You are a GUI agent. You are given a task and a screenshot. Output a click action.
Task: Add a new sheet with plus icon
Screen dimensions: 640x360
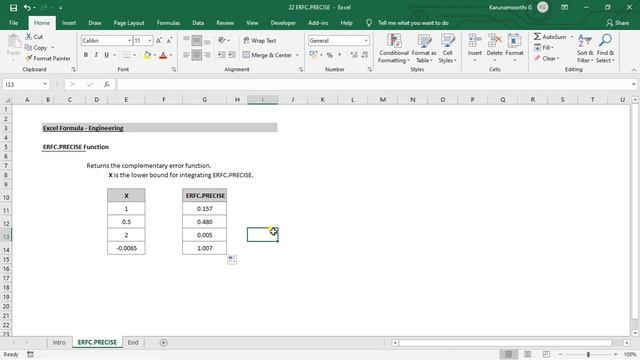[x=163, y=342]
